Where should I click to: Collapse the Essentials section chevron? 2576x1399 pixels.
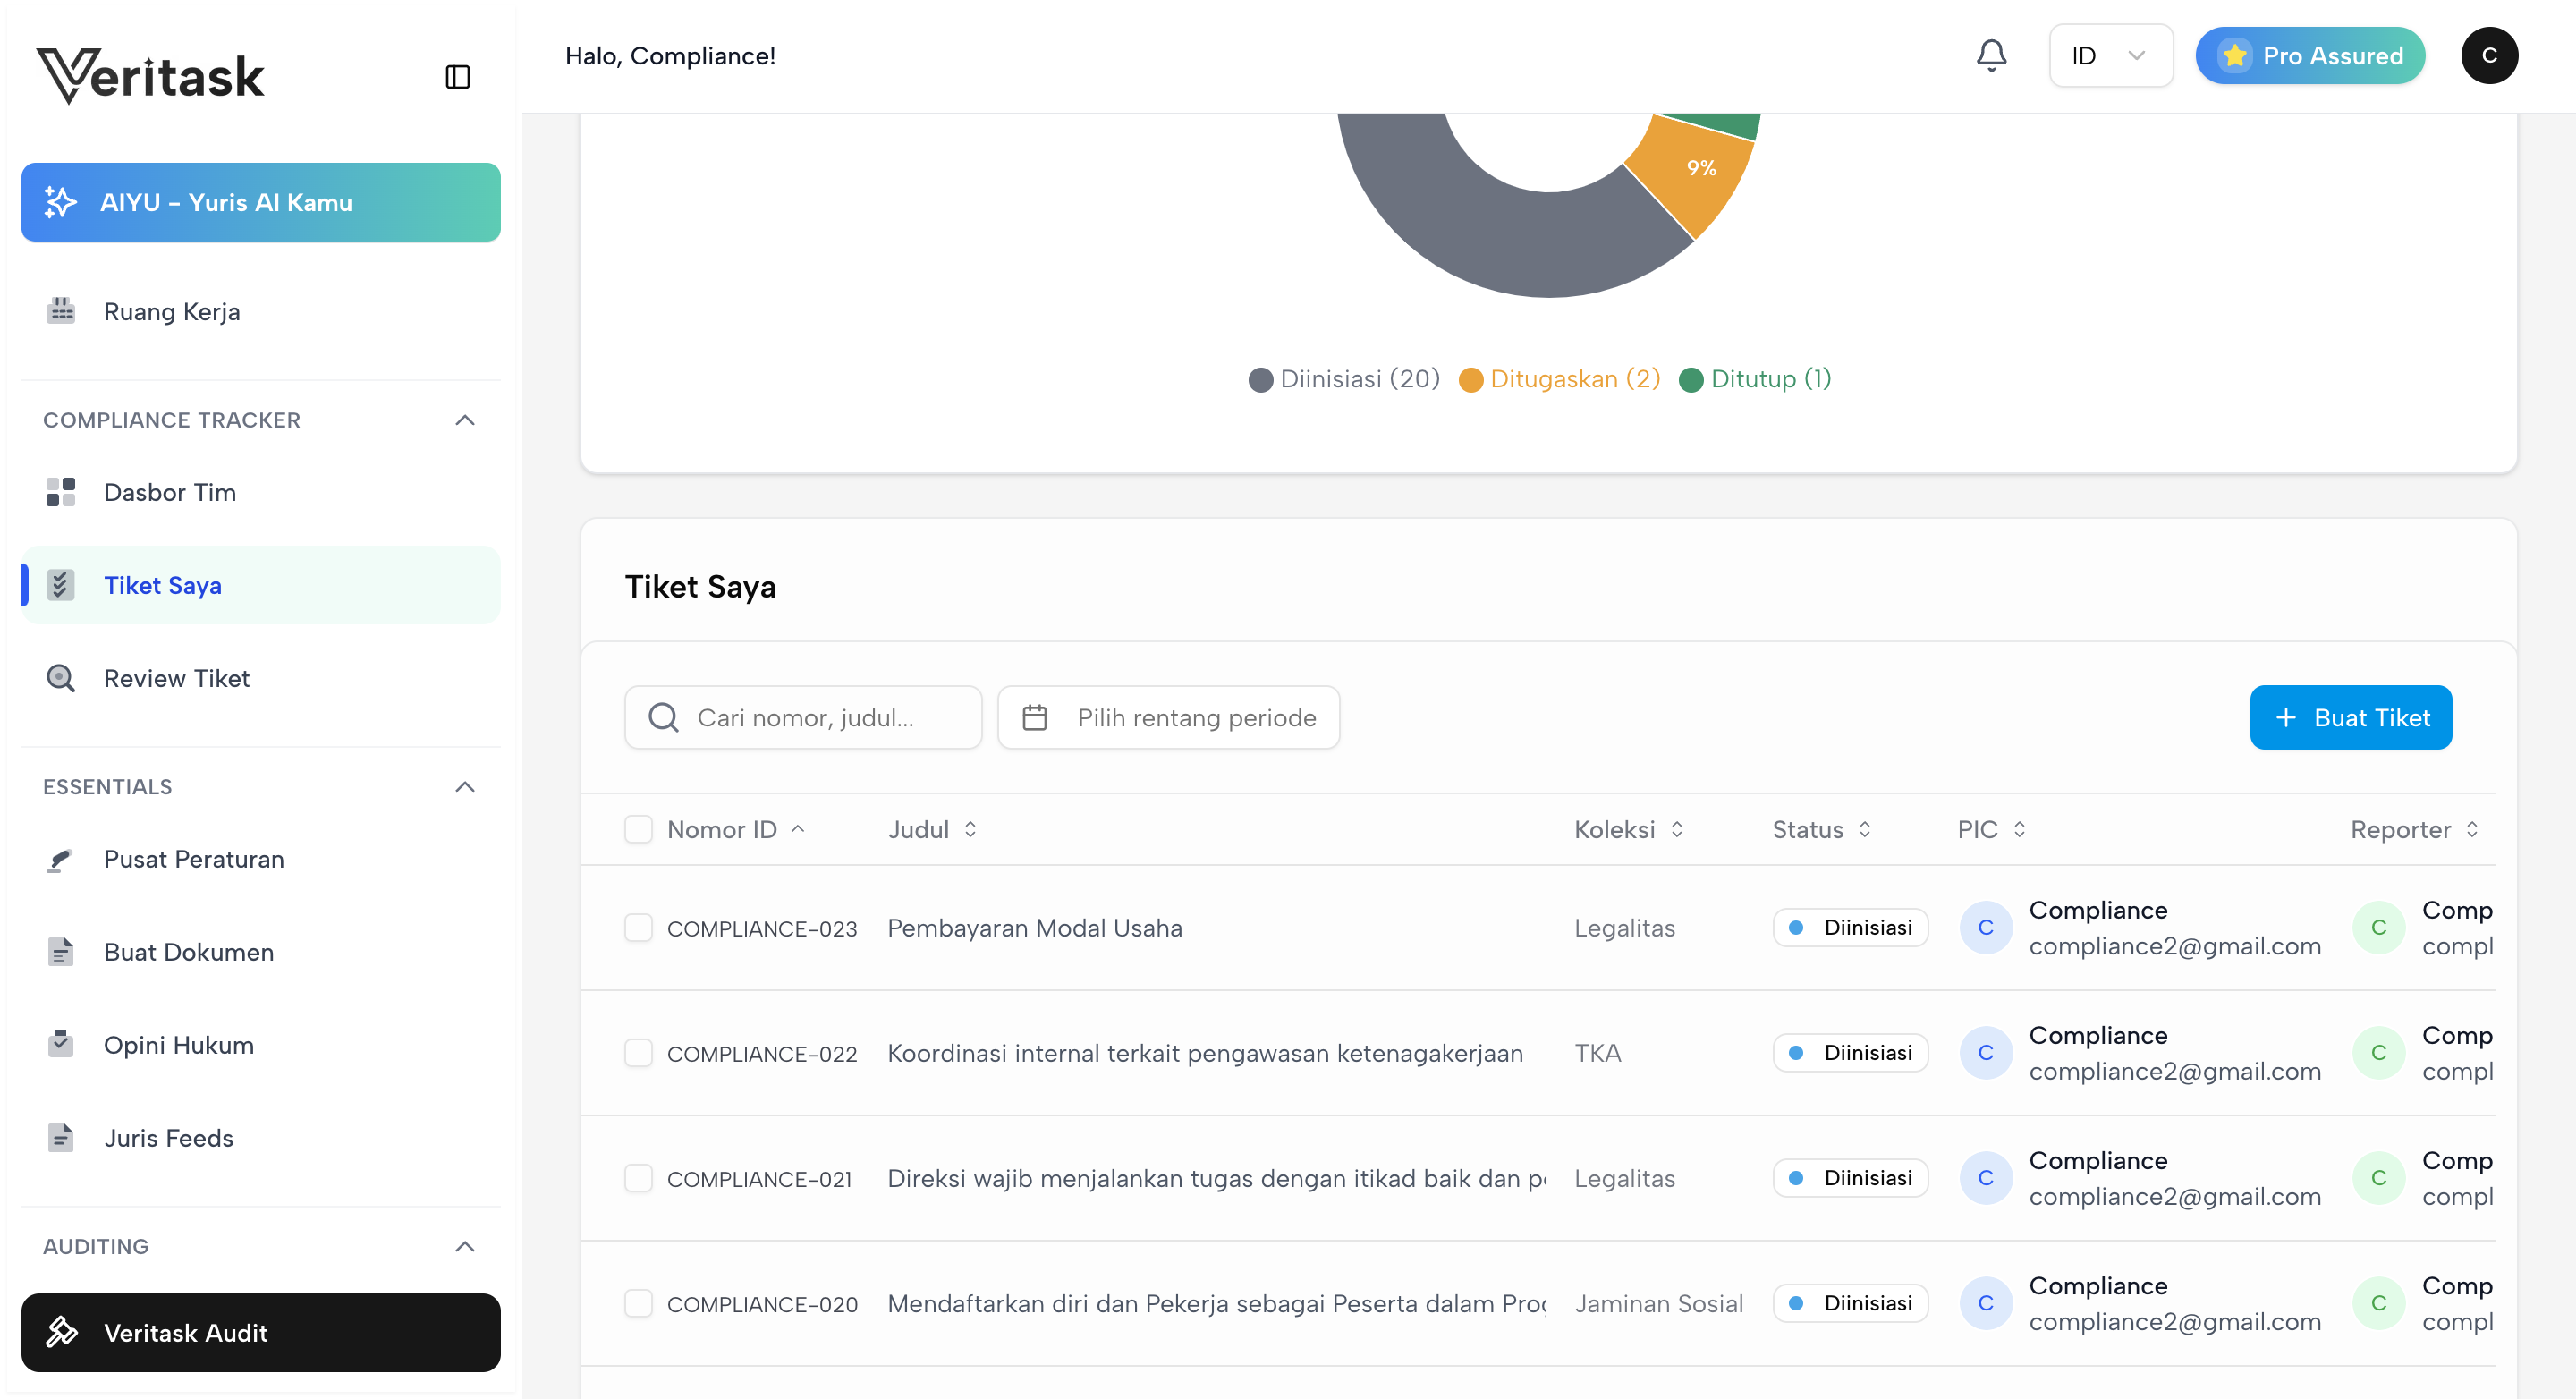[464, 787]
